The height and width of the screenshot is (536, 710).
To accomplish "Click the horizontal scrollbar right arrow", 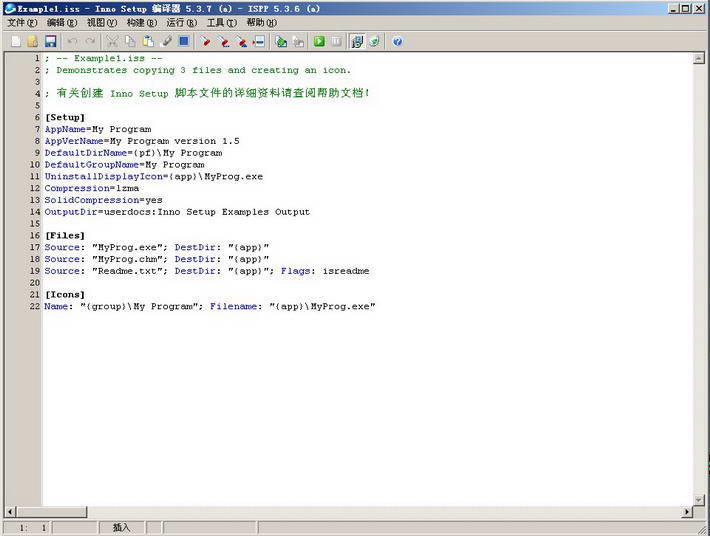I will point(686,512).
